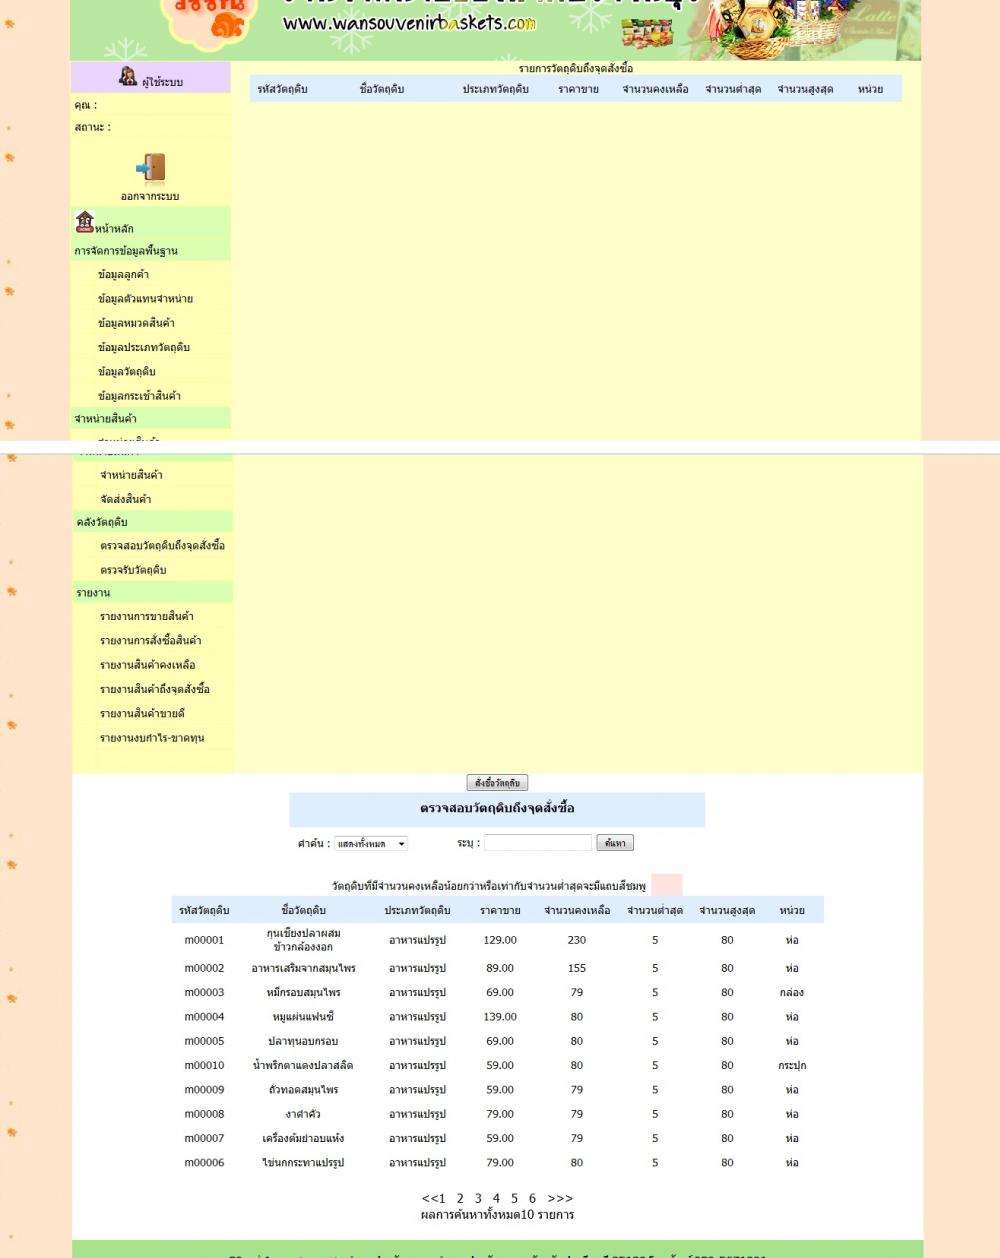Click material name ไข่นกกระทาแปรรูป
This screenshot has width=1000, height=1258.
(x=303, y=1163)
